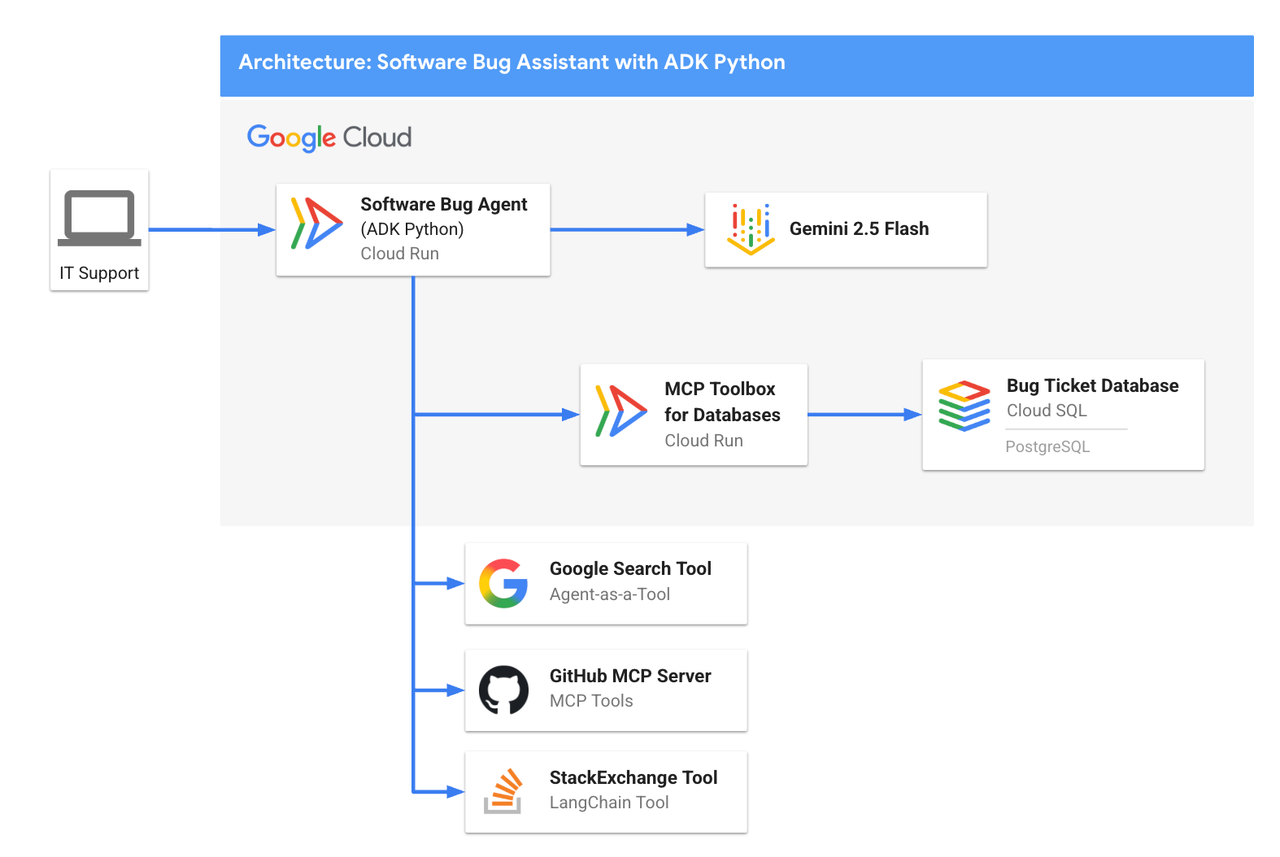Select the MCP Toolbox ADK icon
The height and width of the screenshot is (857, 1280).
coord(621,411)
